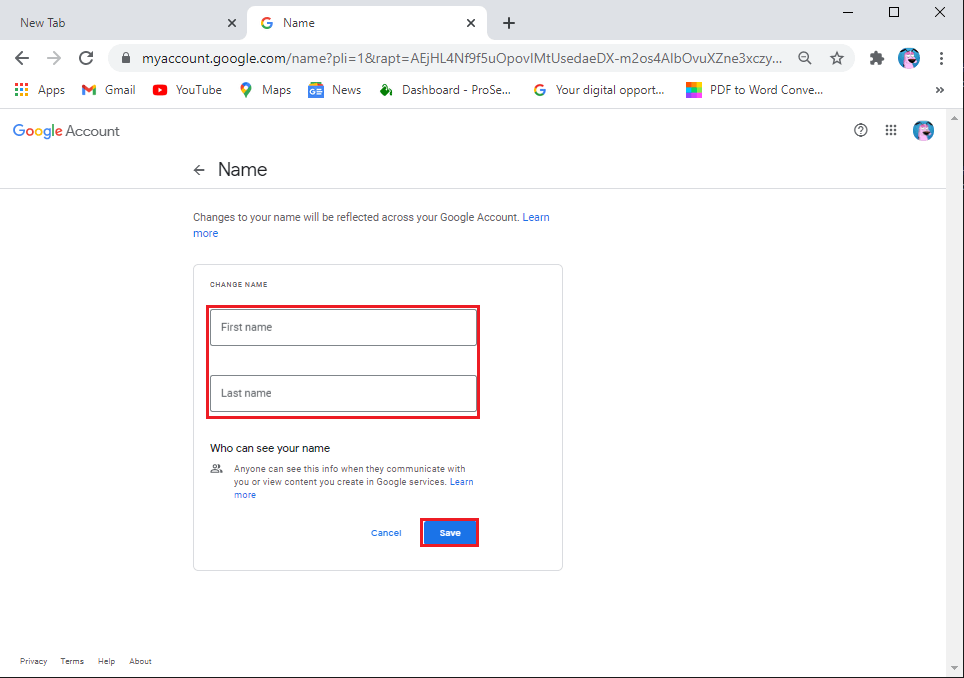Click the Save button
Screen dimensions: 964x678
tap(450, 533)
